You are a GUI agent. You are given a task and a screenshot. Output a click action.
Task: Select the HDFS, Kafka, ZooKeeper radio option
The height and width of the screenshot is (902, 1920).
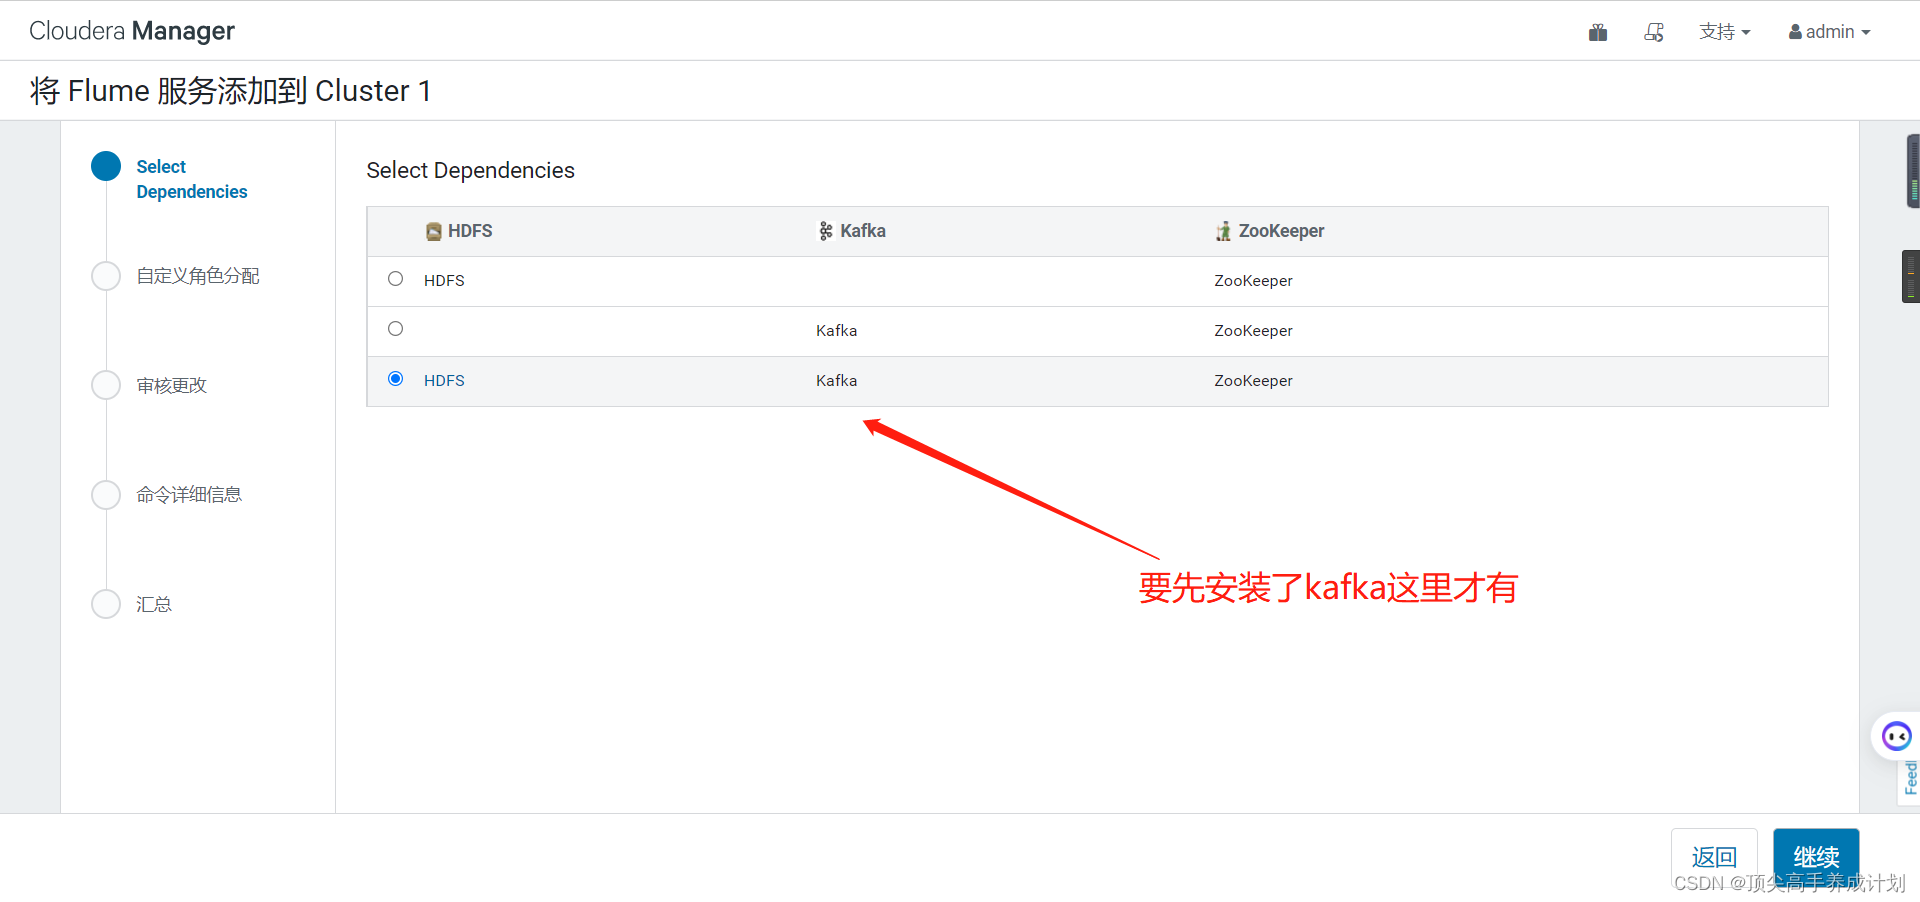[396, 379]
